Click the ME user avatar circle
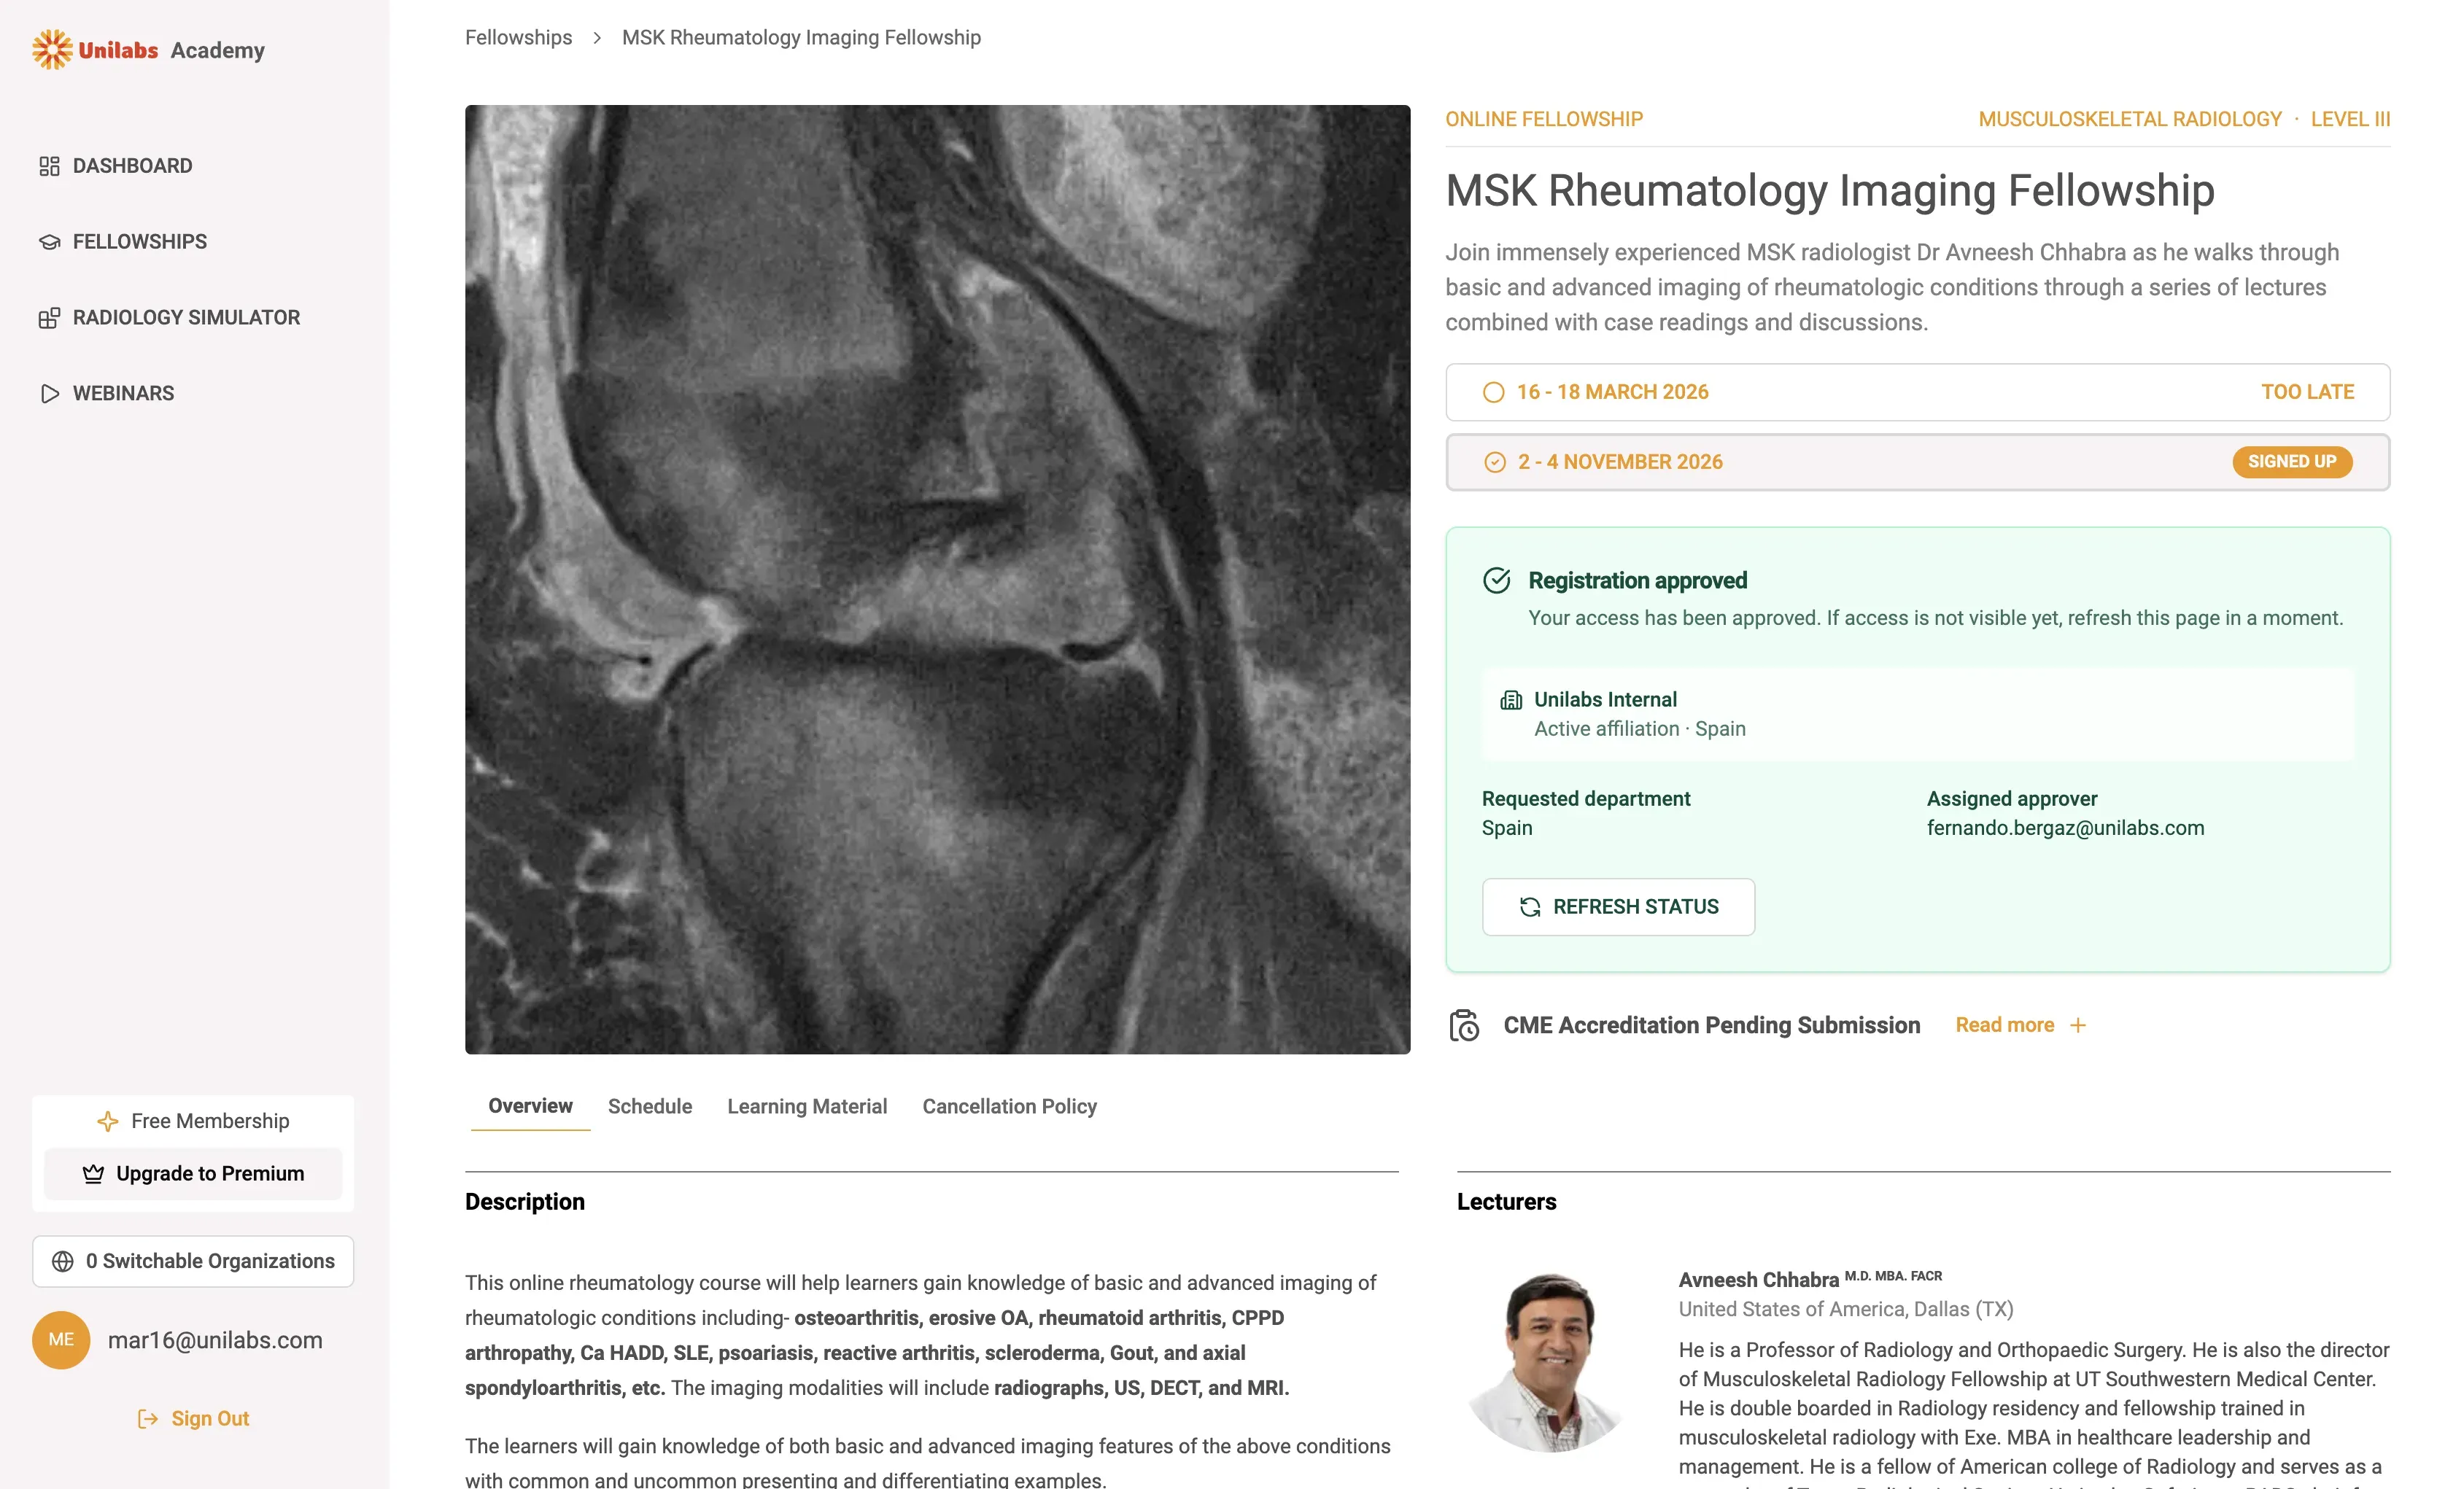The height and width of the screenshot is (1489, 2464). pyautogui.click(x=61, y=1340)
